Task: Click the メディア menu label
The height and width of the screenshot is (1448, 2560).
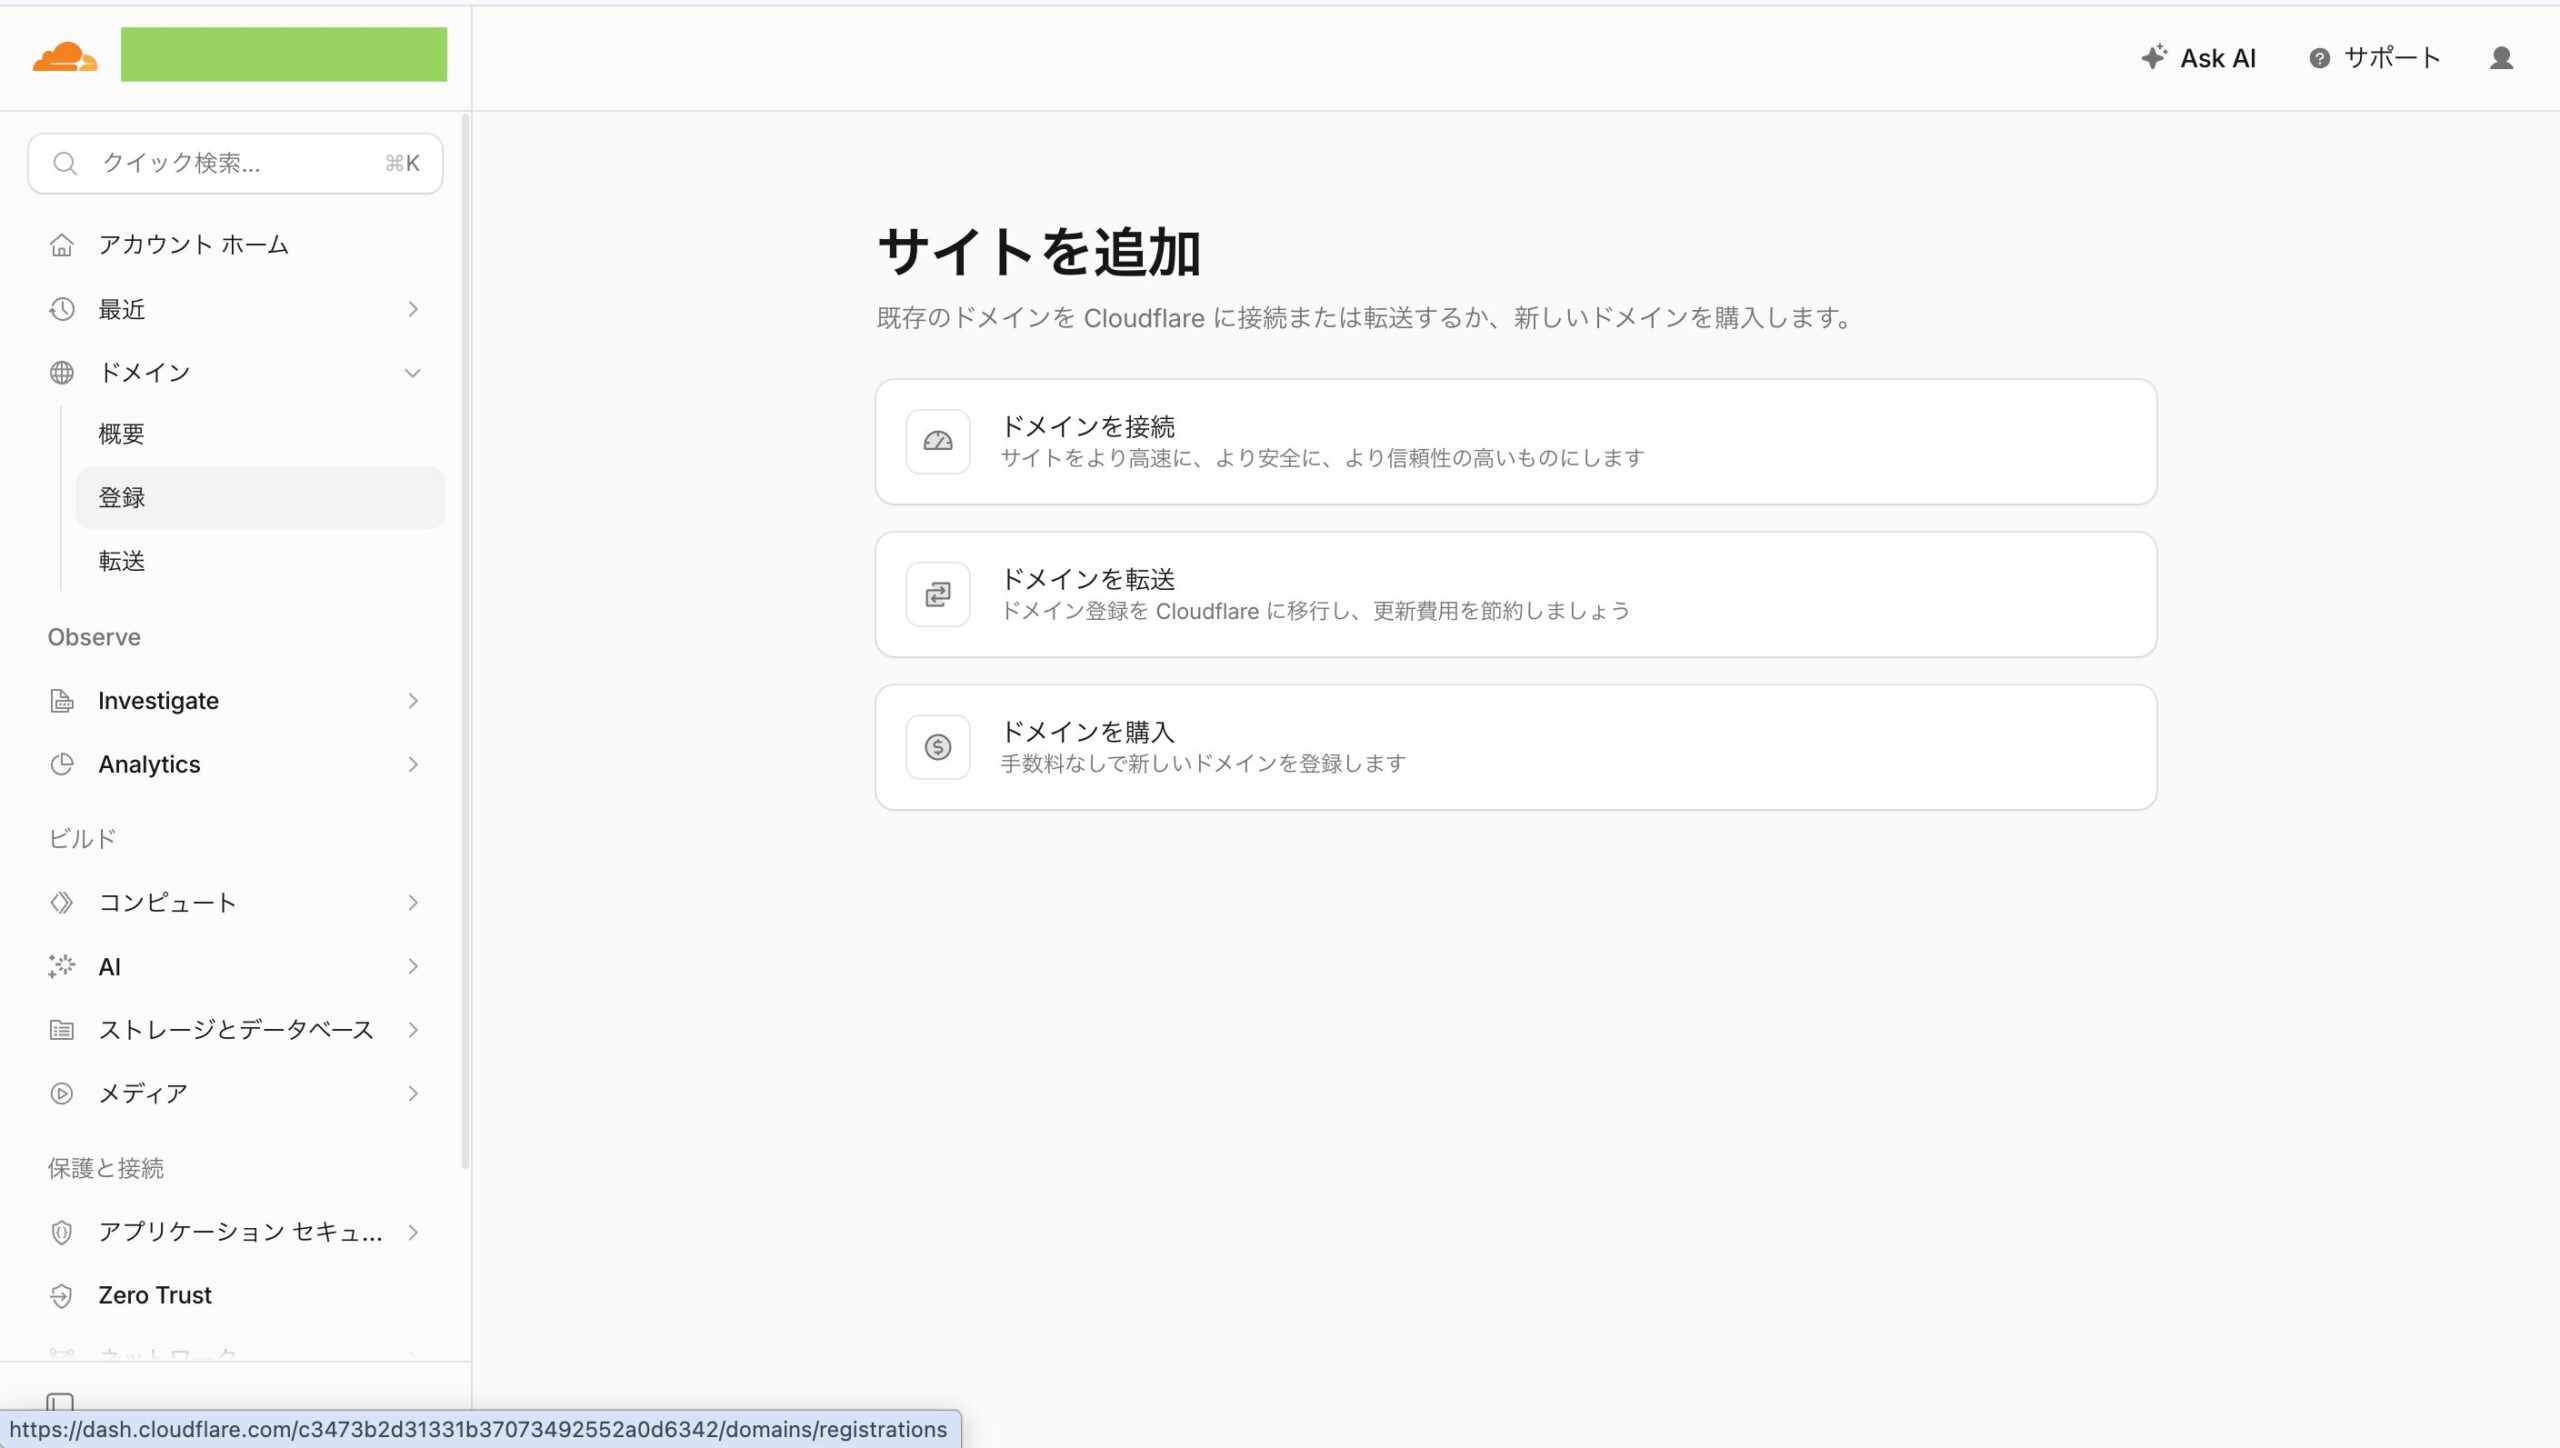Action: coord(143,1094)
